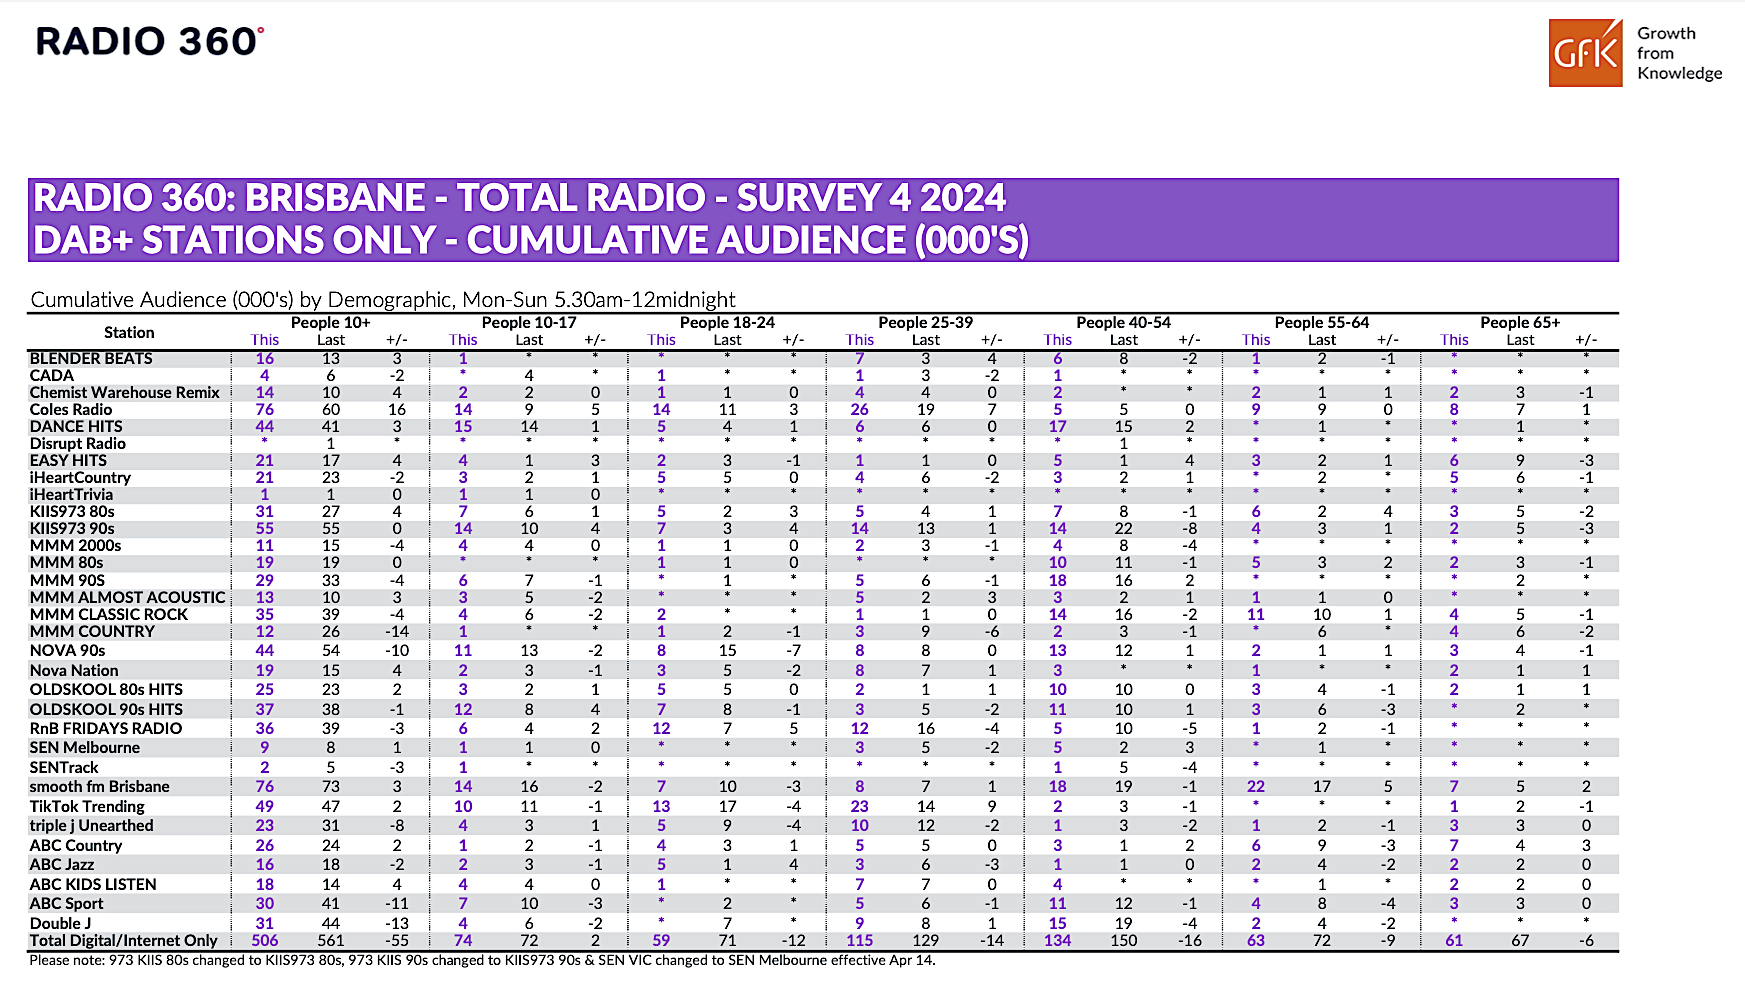The width and height of the screenshot is (1745, 993).
Task: Select the SEN Melbourne row label
Action: [85, 747]
